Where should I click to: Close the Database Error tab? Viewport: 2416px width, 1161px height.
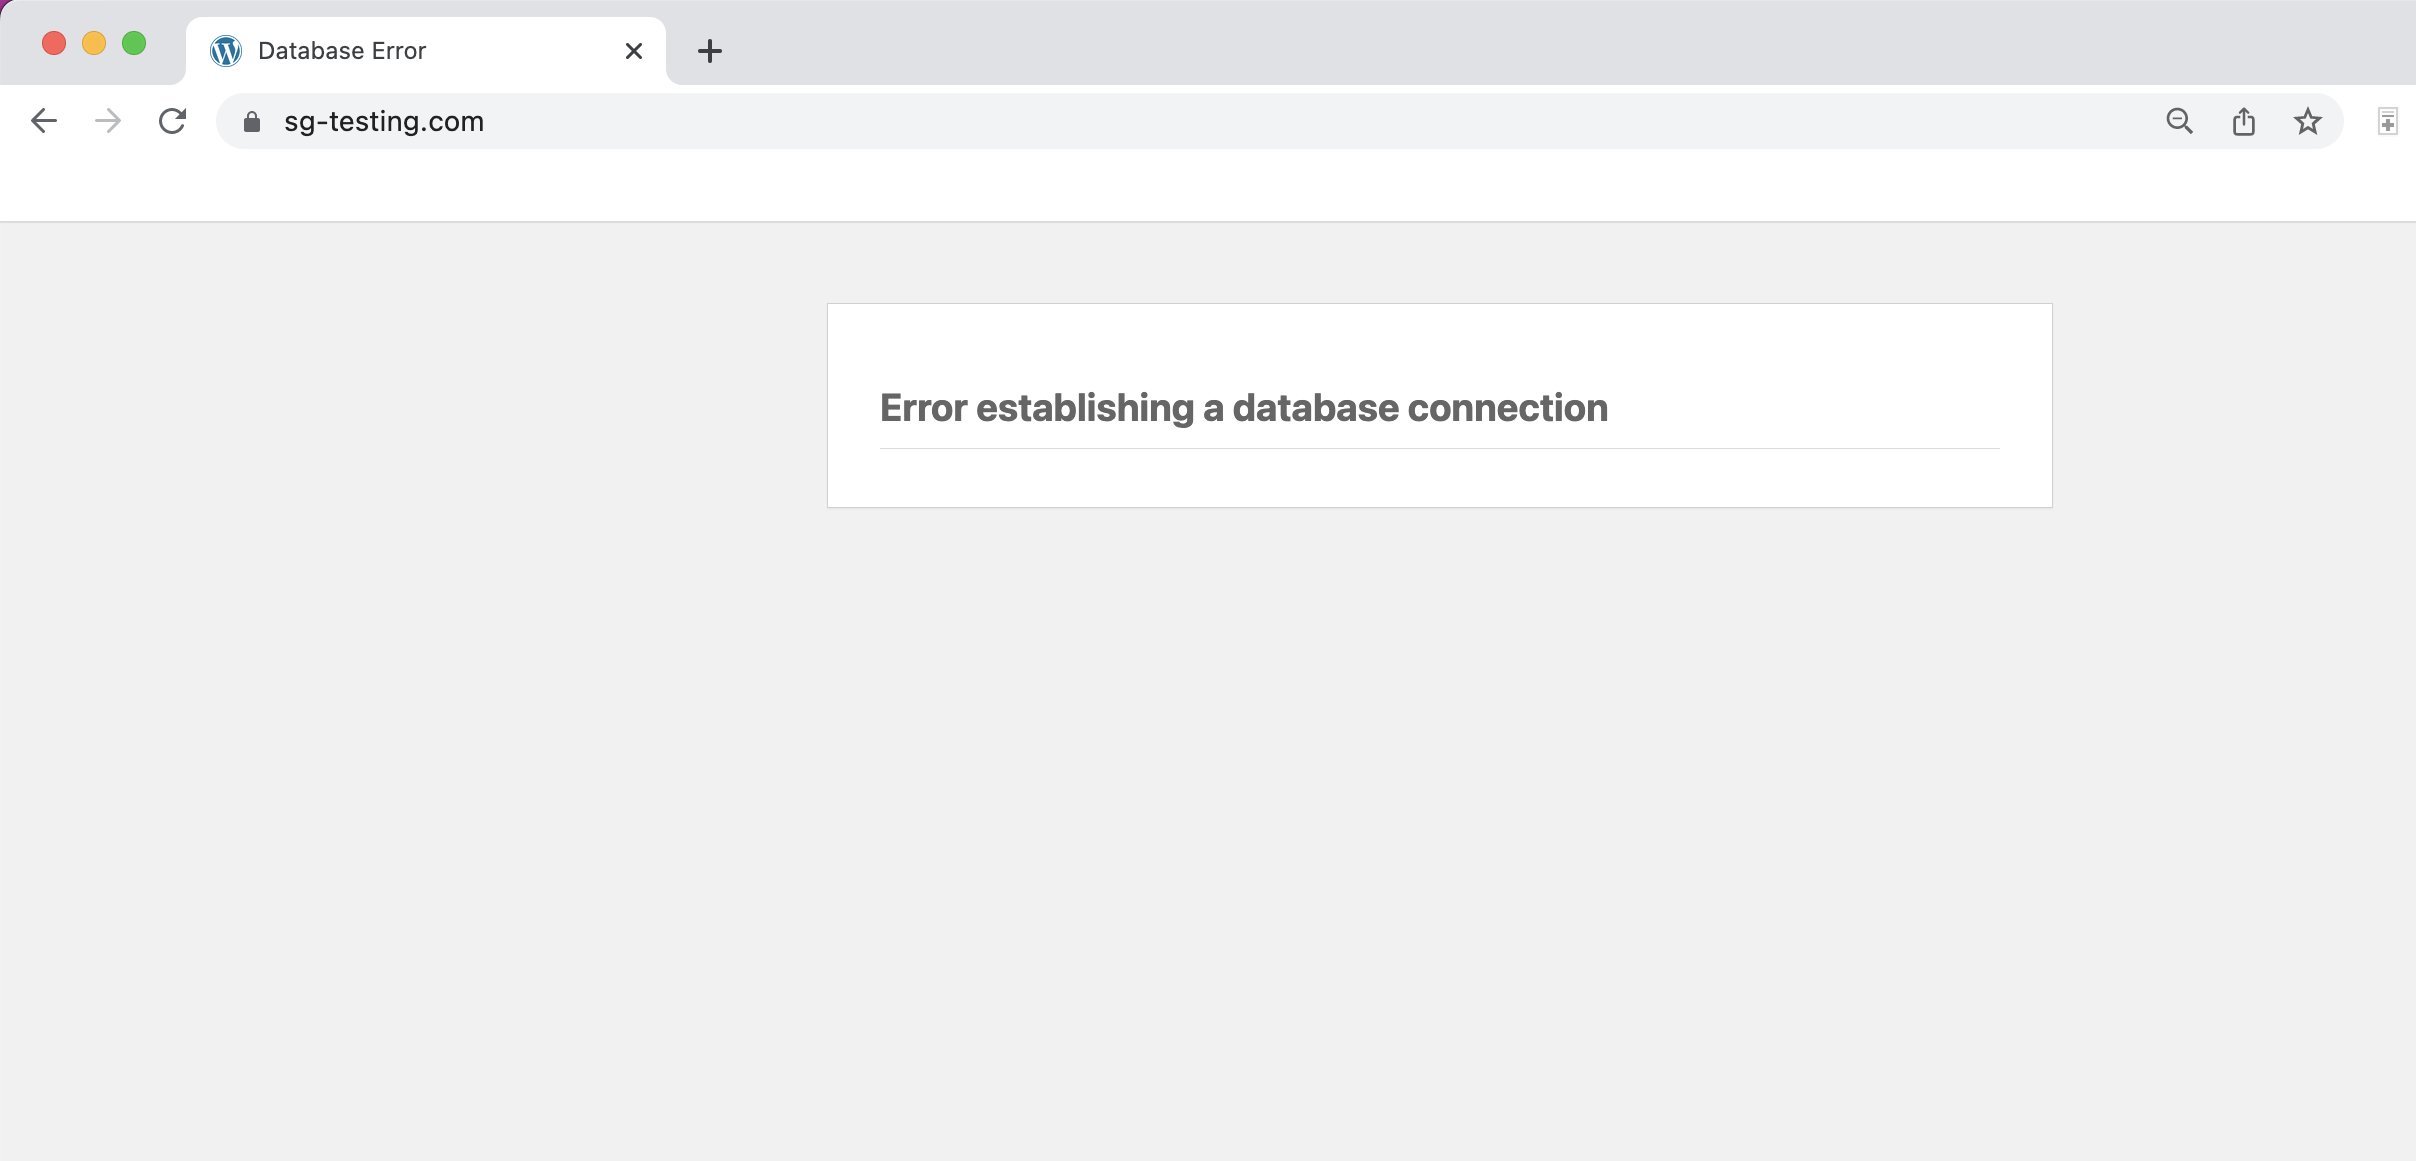[633, 50]
